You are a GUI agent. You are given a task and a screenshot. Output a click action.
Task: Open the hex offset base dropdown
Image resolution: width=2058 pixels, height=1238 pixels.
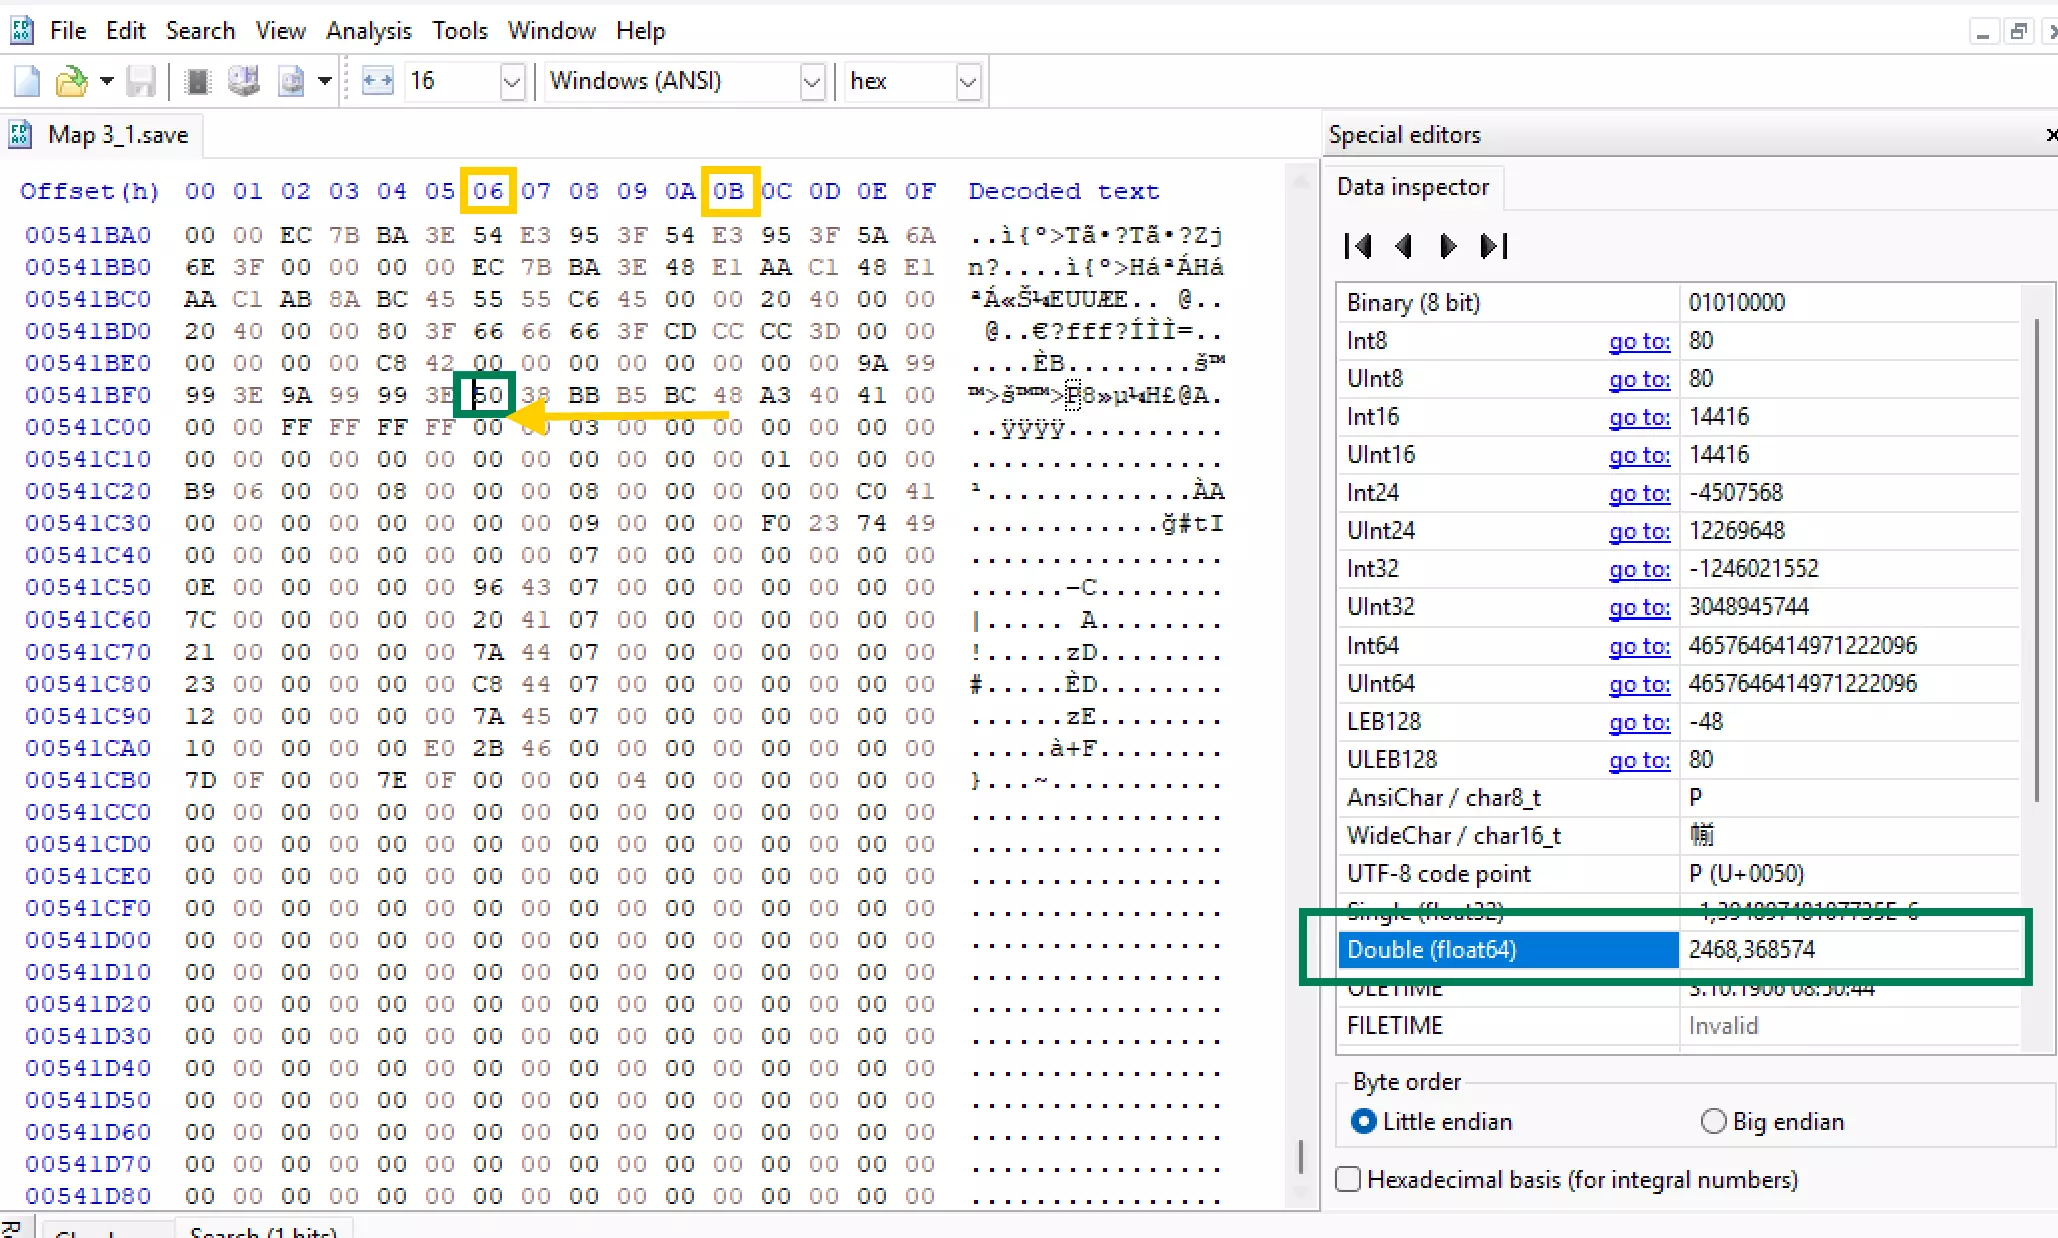pyautogui.click(x=967, y=81)
